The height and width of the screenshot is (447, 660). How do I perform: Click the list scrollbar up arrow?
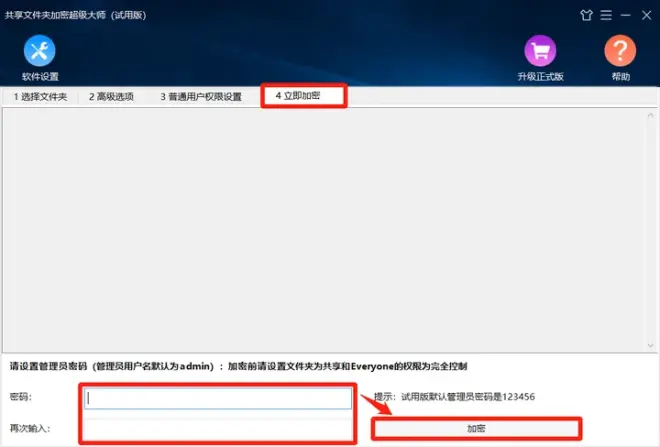point(651,115)
